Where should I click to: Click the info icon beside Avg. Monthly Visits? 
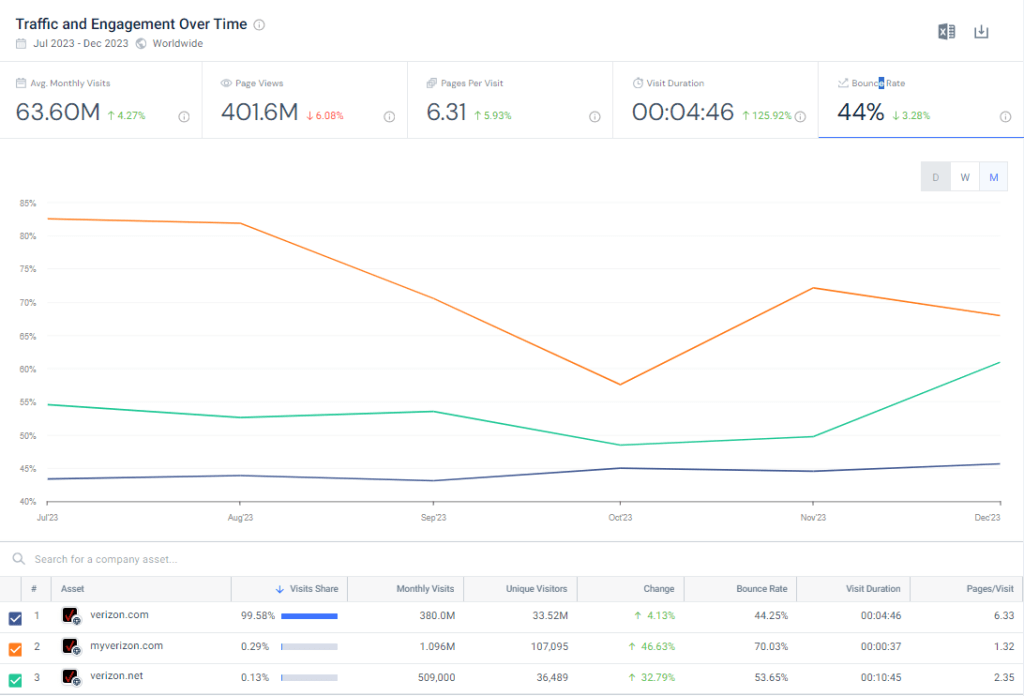point(184,117)
